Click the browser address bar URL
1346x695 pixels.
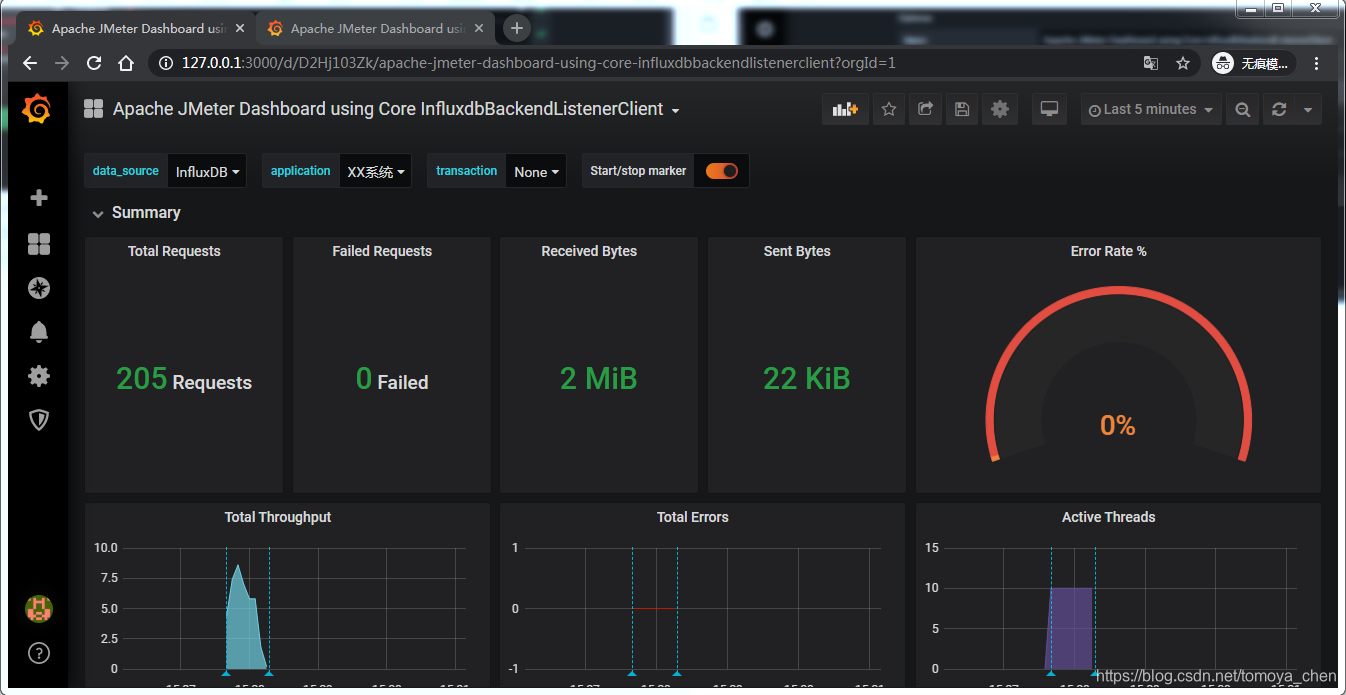[x=538, y=62]
